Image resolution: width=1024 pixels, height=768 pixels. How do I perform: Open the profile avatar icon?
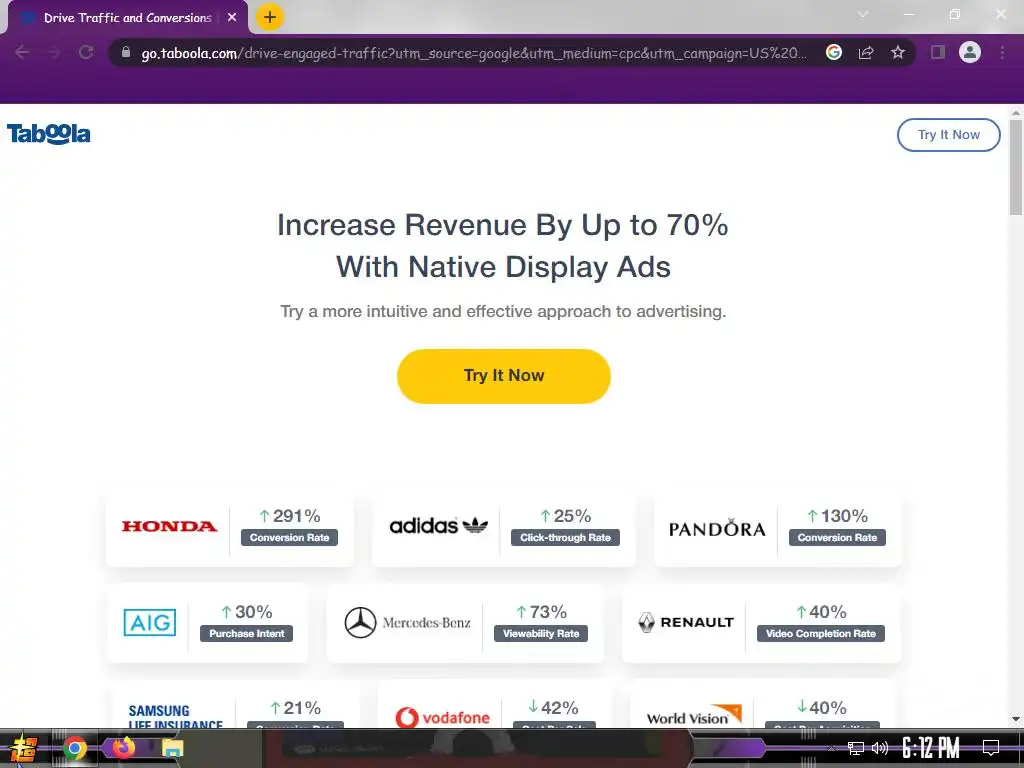(970, 52)
